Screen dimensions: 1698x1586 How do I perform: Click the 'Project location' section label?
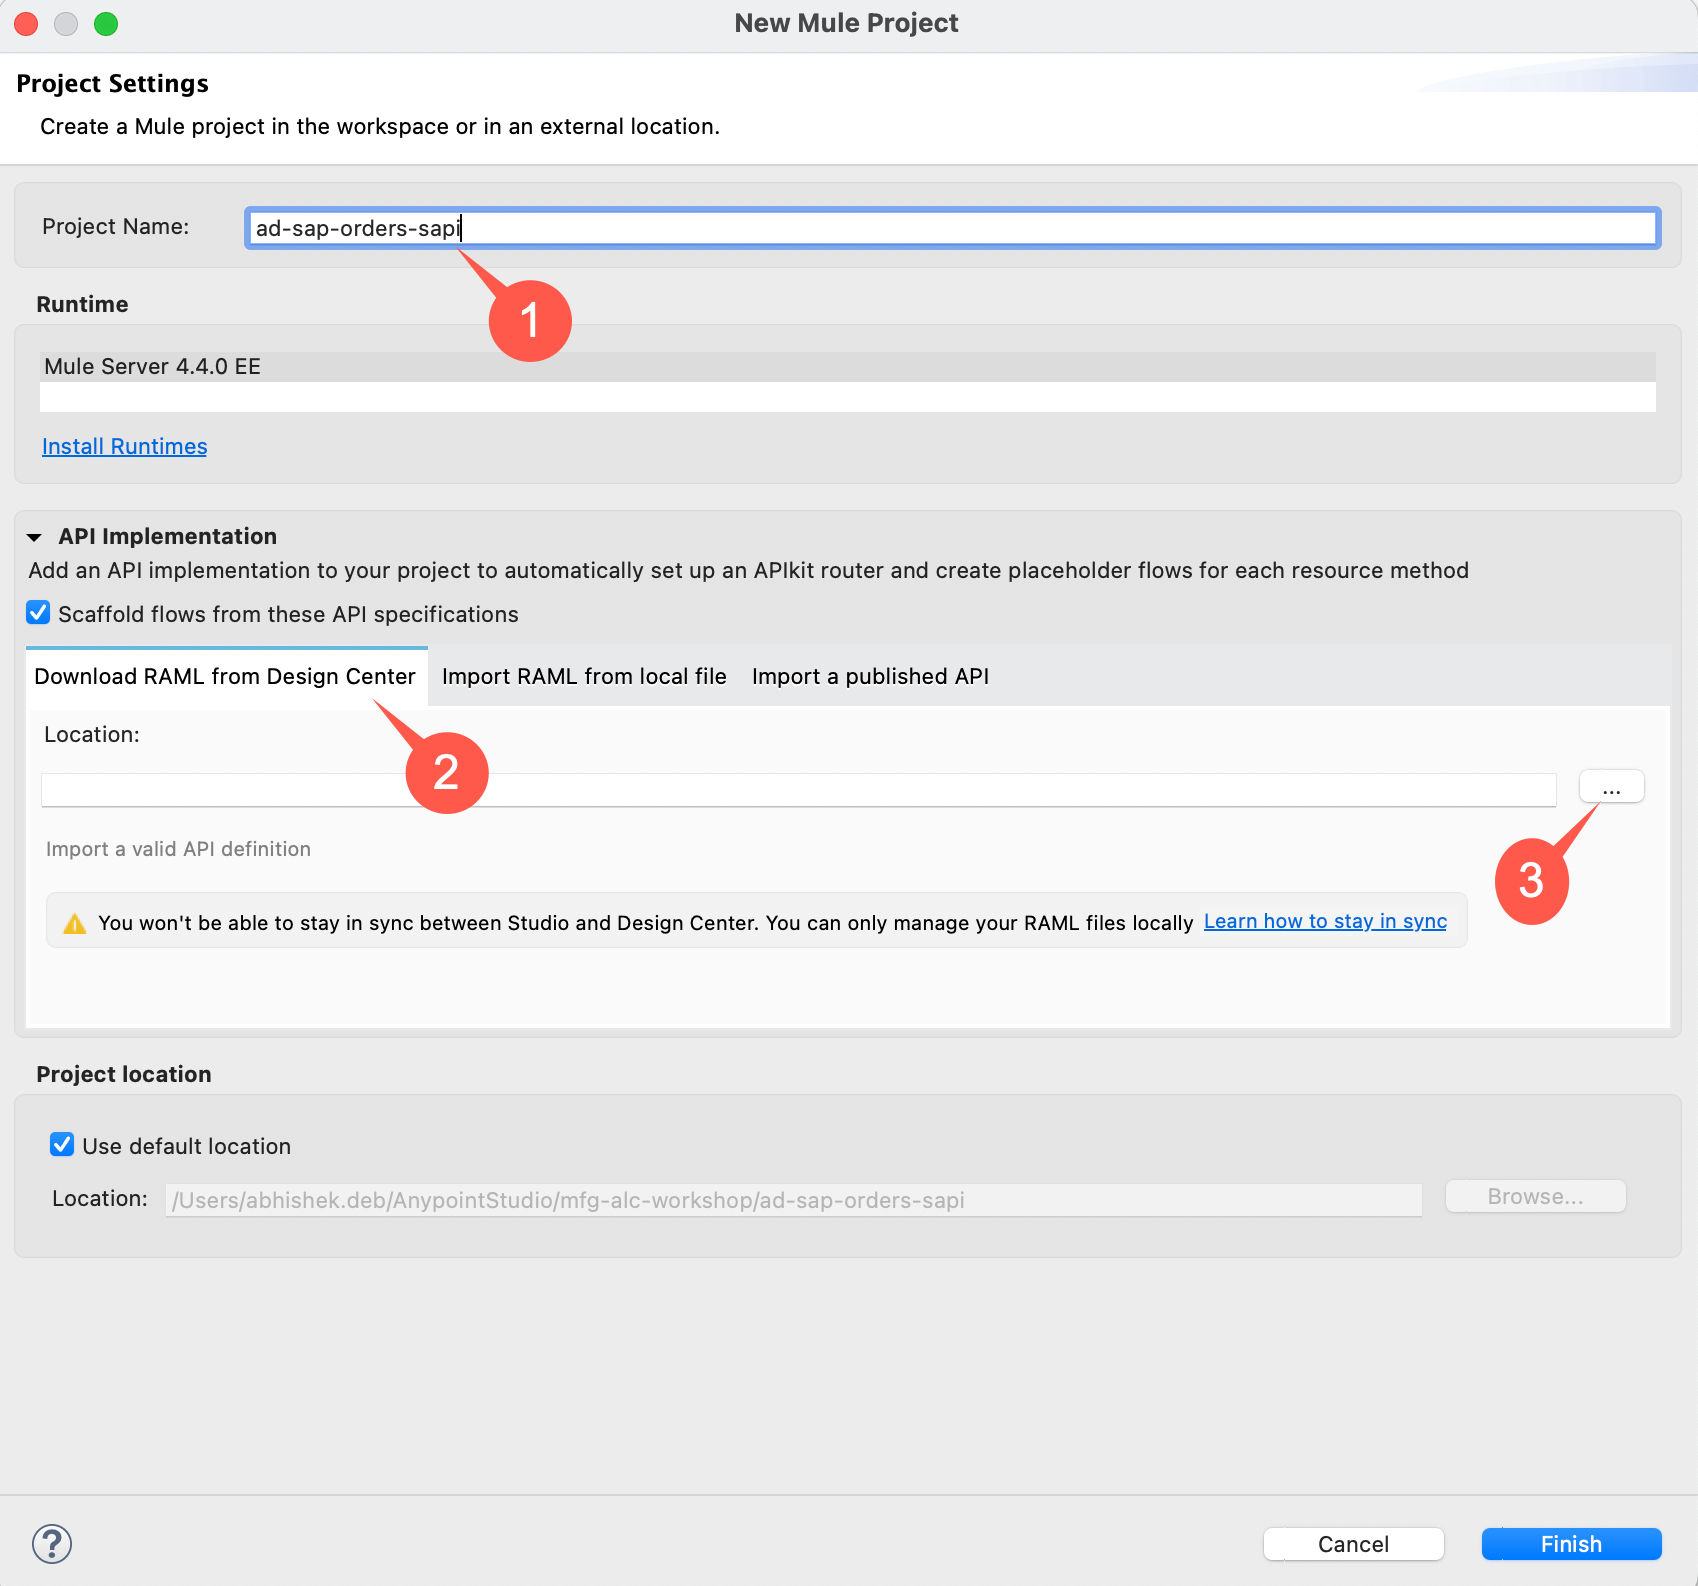[124, 1074]
